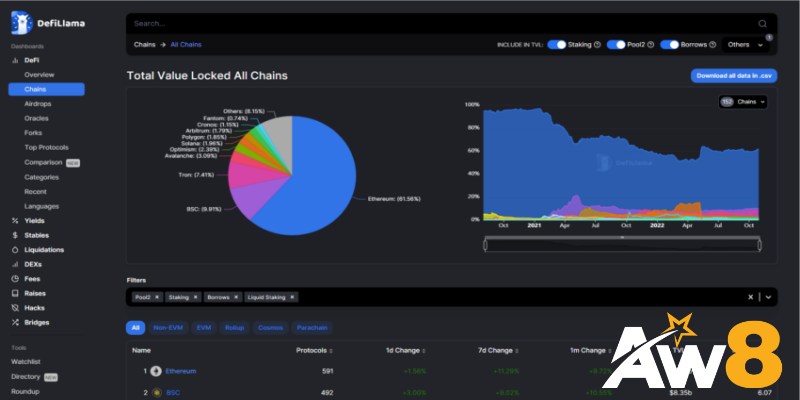800x400 pixels.
Task: Open the 152 Chains selector dropdown
Action: tap(742, 102)
